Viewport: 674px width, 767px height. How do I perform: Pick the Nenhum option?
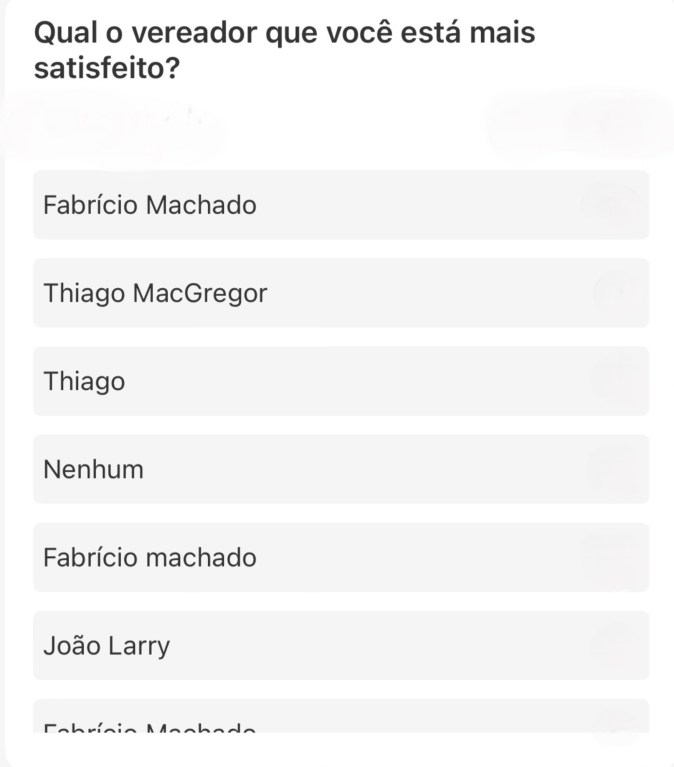point(300,469)
